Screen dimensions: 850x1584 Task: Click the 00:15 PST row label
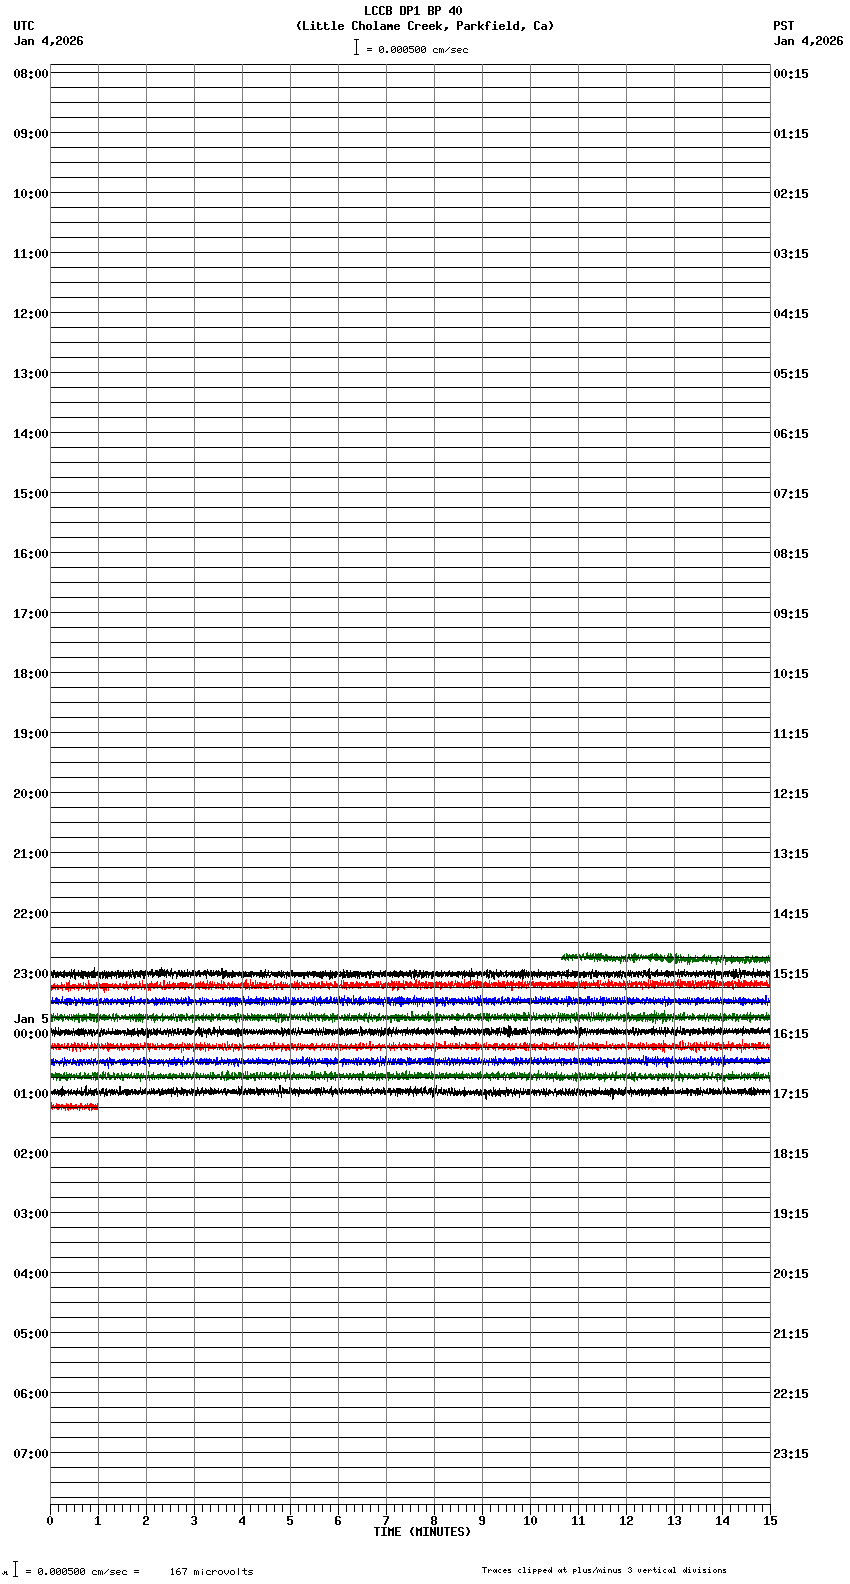pyautogui.click(x=791, y=74)
